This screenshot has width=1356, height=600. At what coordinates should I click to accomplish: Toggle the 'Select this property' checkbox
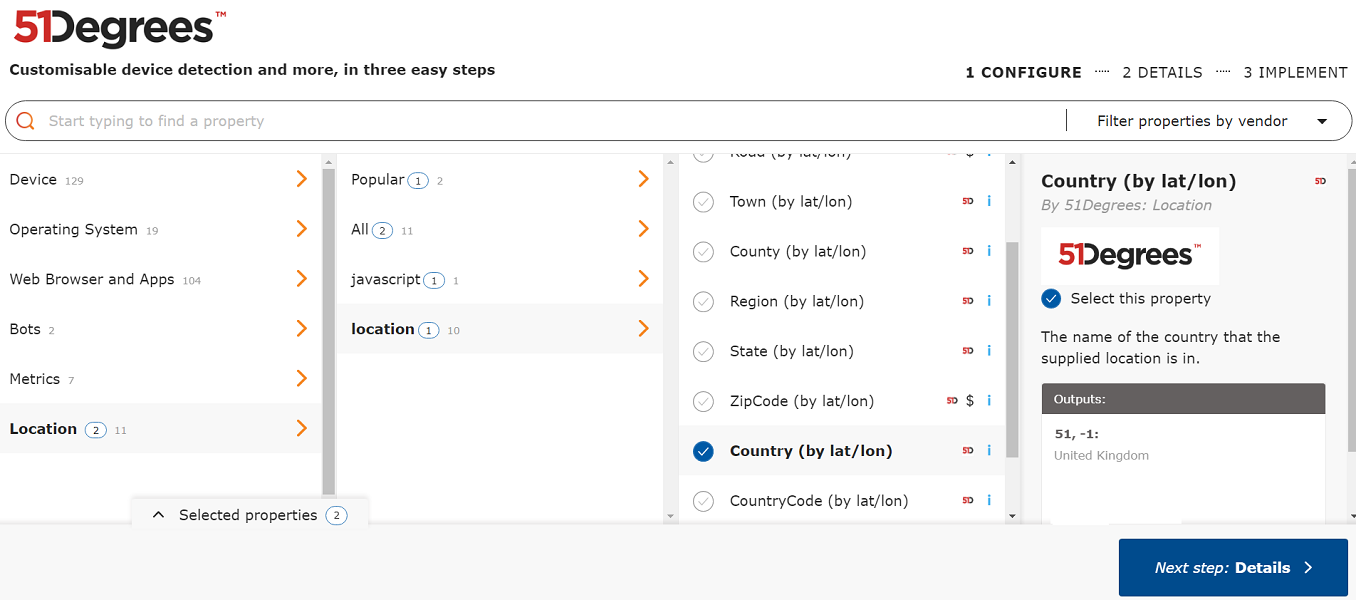click(1051, 298)
